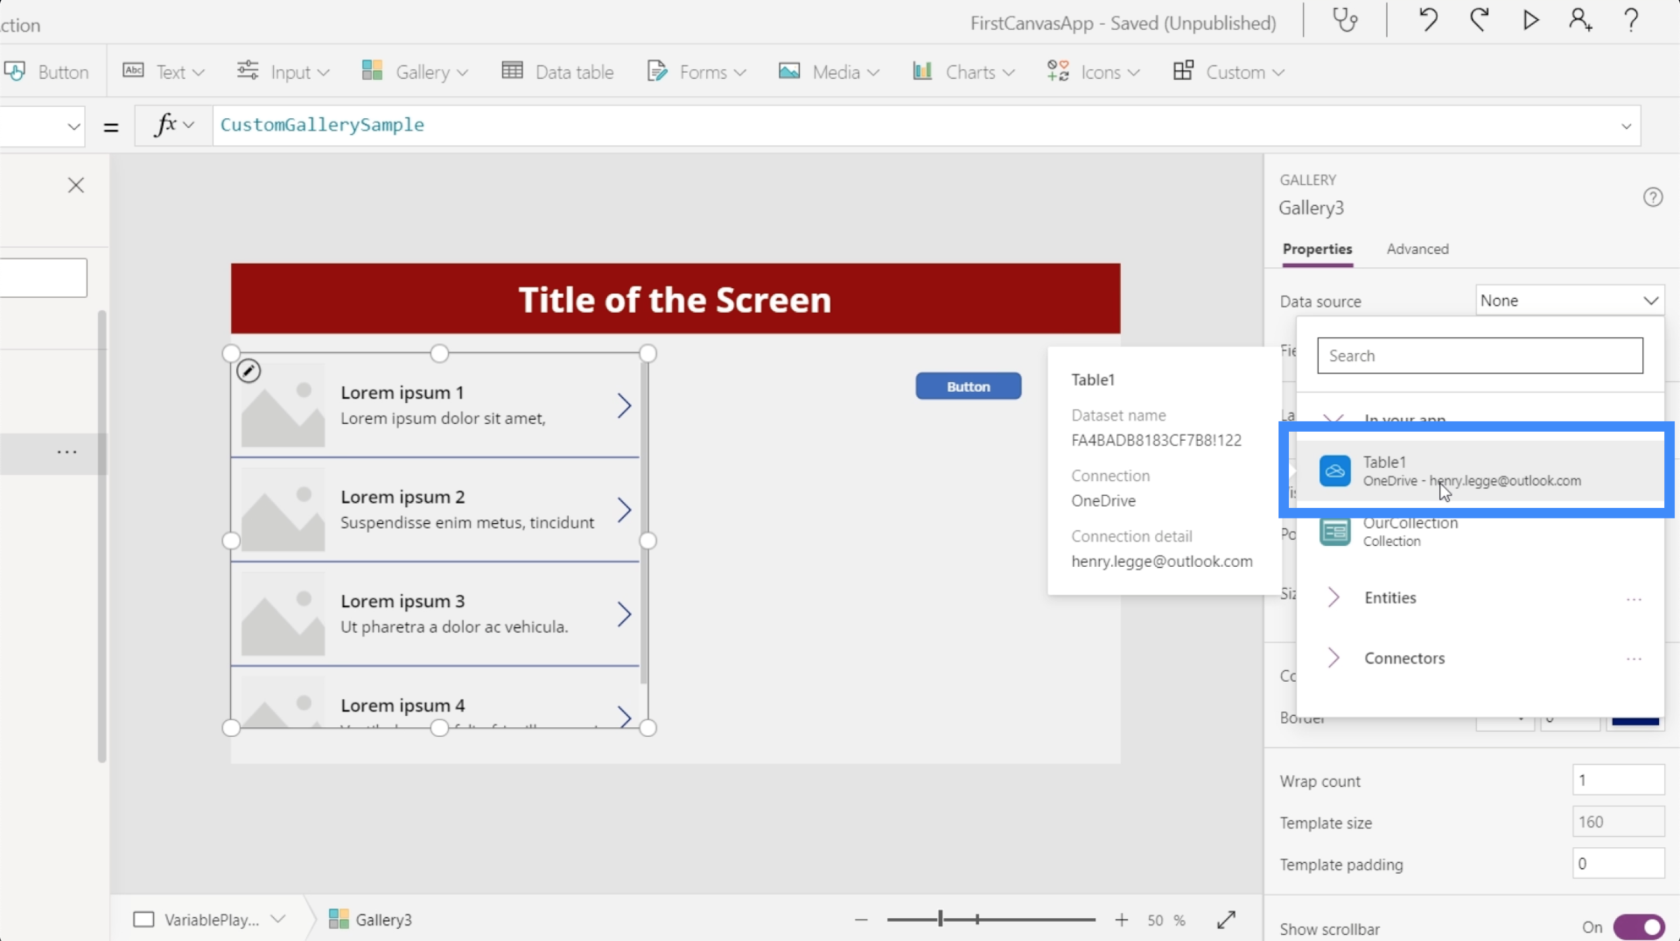Select the Lorem ipsum 2 image placeholder
Image resolution: width=1680 pixels, height=941 pixels.
[x=283, y=509]
